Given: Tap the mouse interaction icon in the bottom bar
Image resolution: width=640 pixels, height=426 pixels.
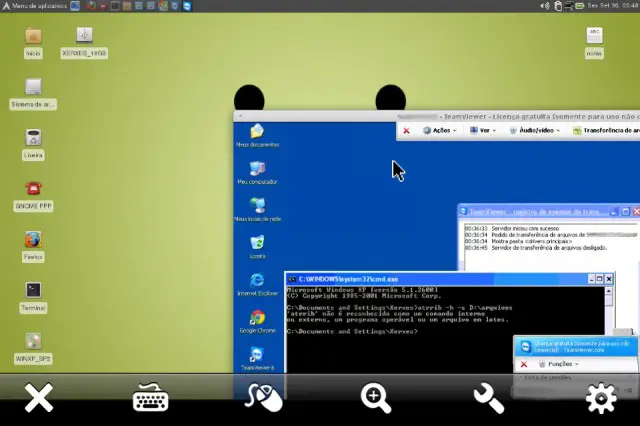Looking at the screenshot, I should [263, 397].
